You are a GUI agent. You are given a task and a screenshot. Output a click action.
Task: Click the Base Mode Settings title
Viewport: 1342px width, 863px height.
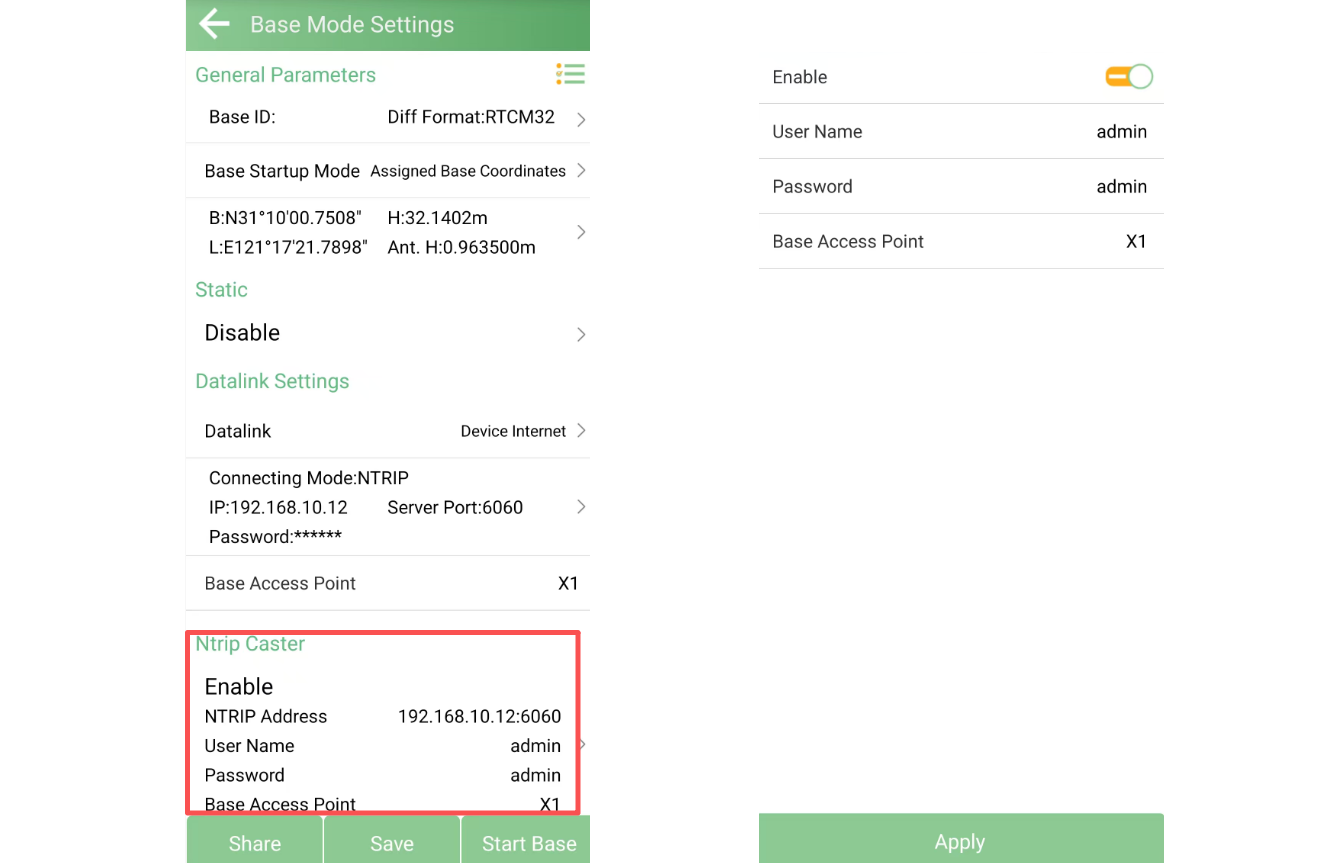coord(352,25)
